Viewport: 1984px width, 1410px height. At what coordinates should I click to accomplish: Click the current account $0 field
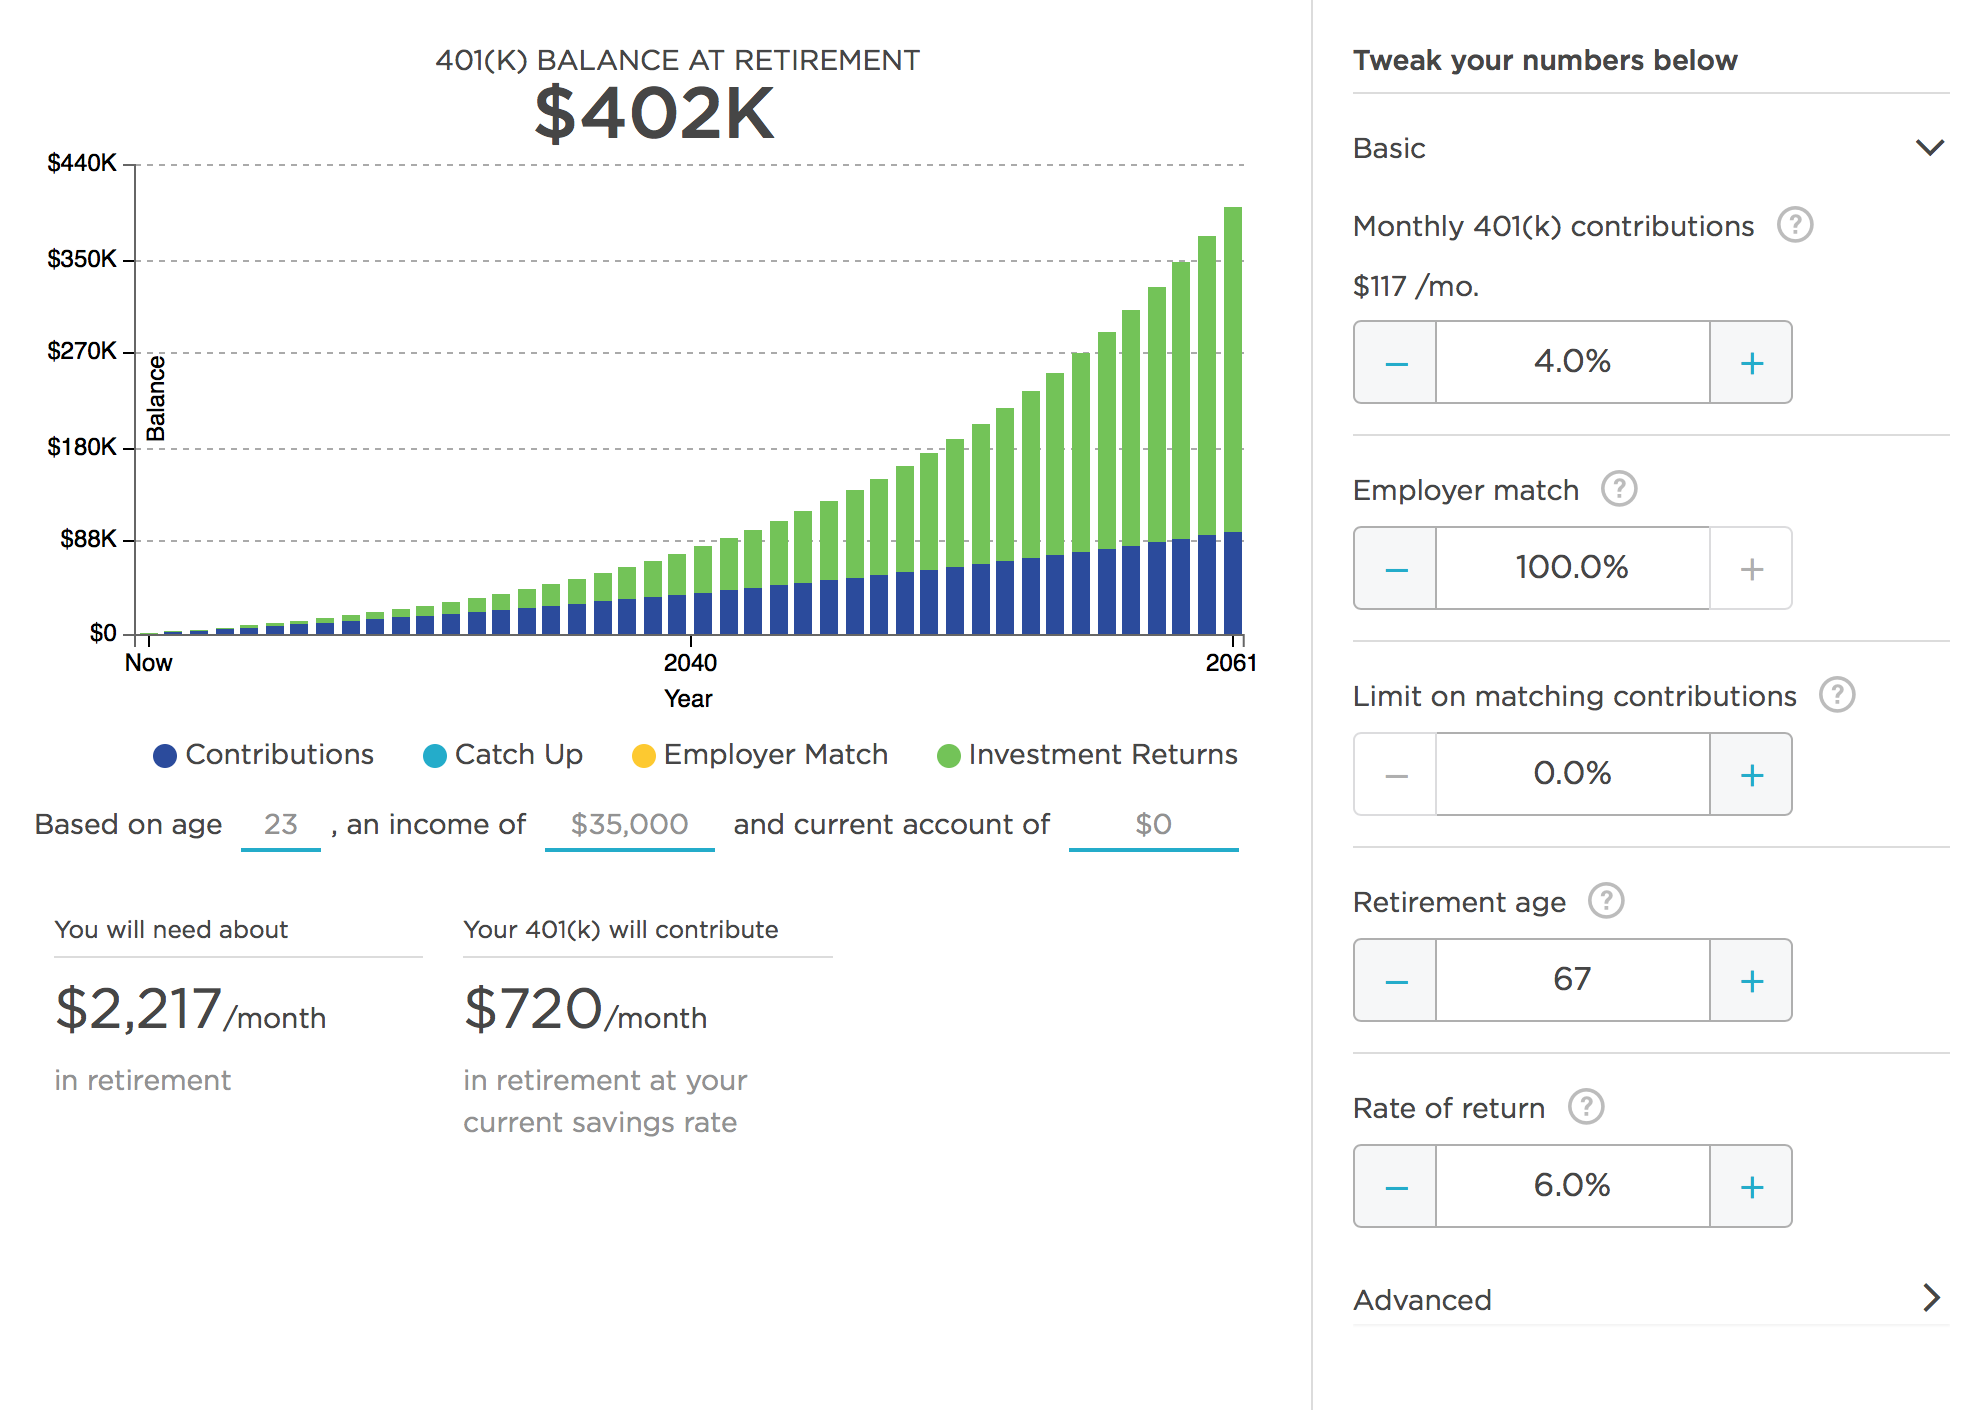pyautogui.click(x=1153, y=825)
